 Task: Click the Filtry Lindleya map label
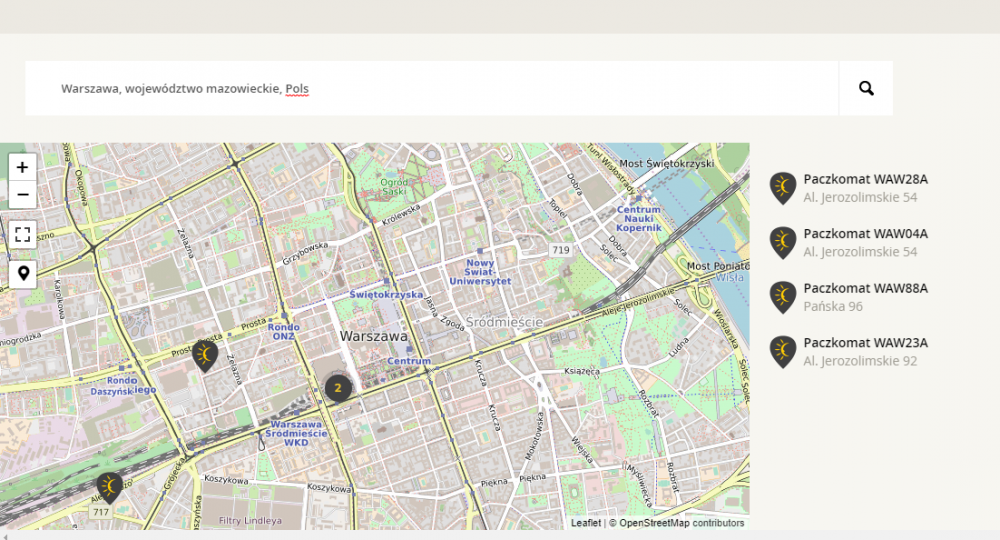click(x=250, y=521)
